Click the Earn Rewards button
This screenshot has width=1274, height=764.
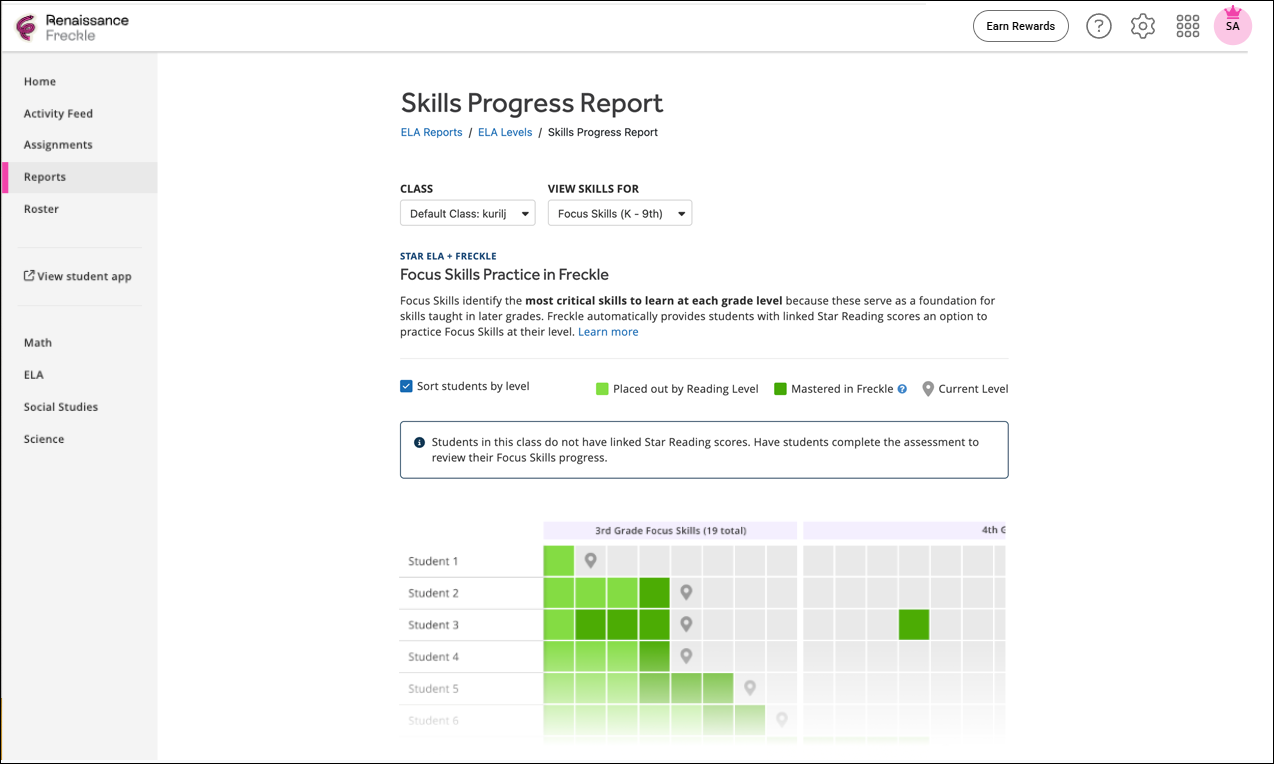(x=1020, y=26)
